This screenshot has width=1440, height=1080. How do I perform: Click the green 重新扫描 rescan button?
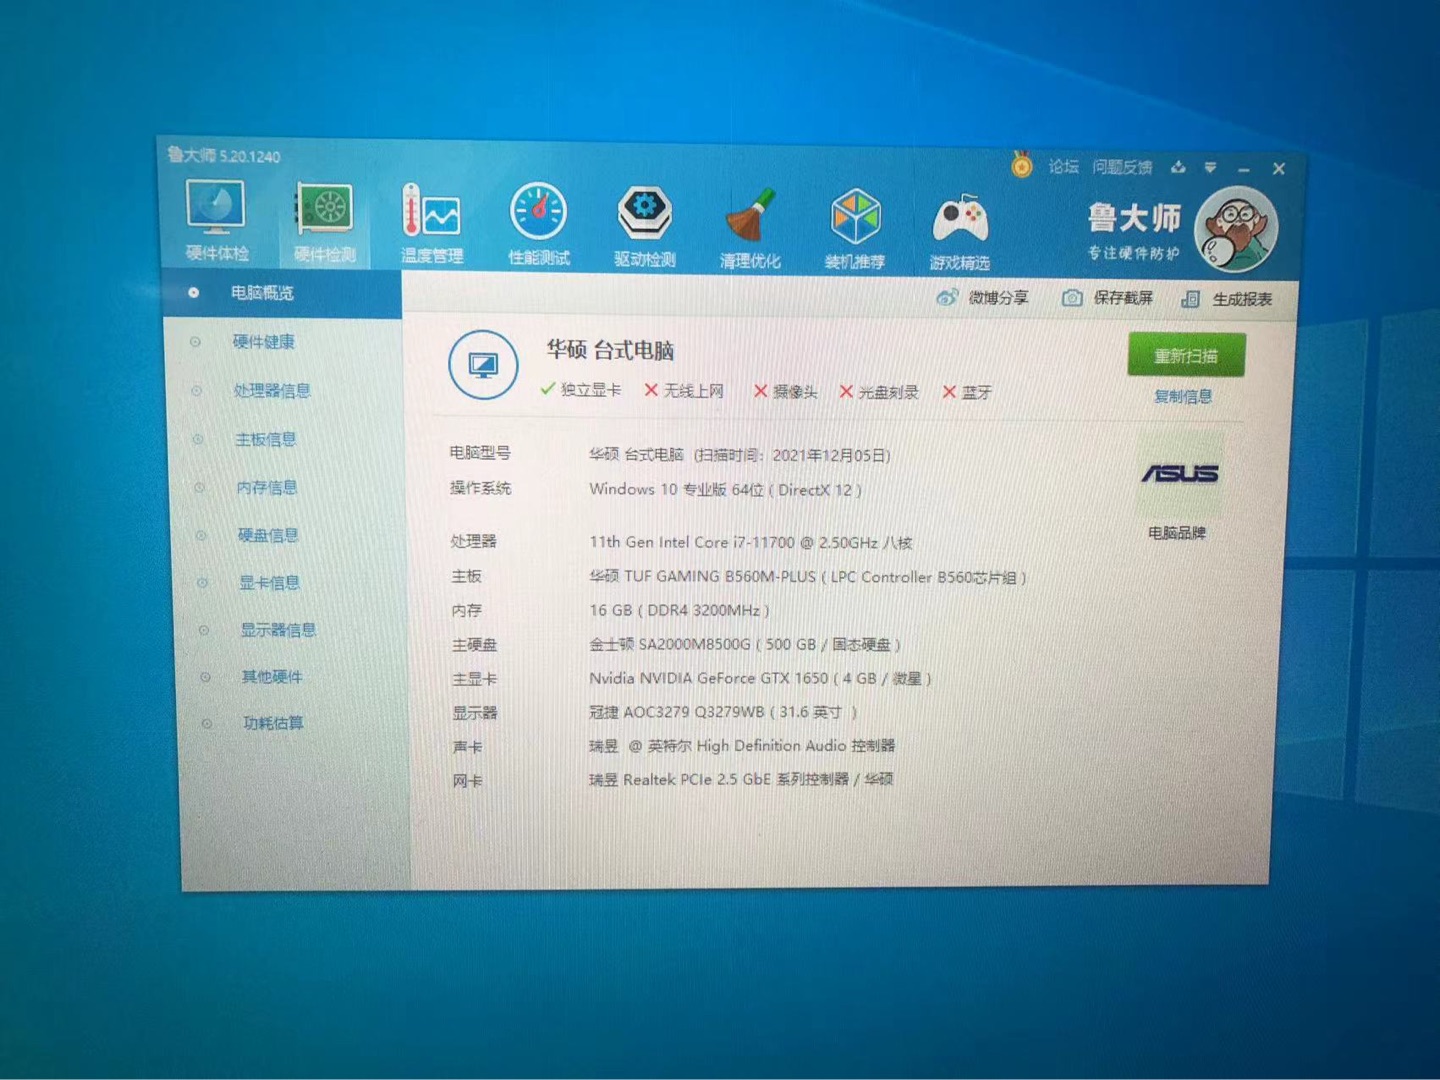click(x=1186, y=355)
